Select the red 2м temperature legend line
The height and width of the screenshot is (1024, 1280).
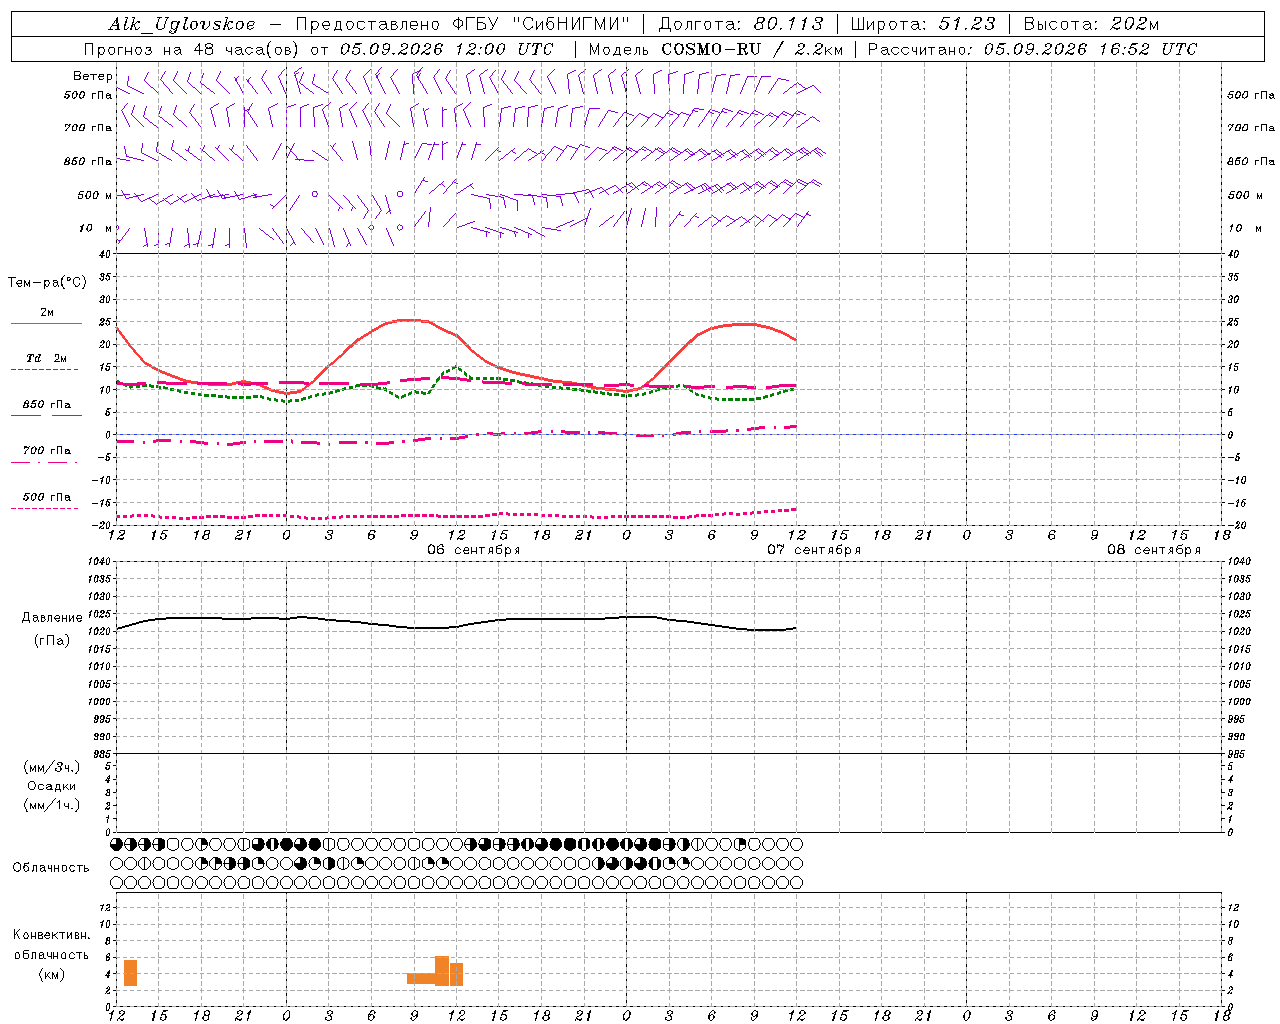46,323
